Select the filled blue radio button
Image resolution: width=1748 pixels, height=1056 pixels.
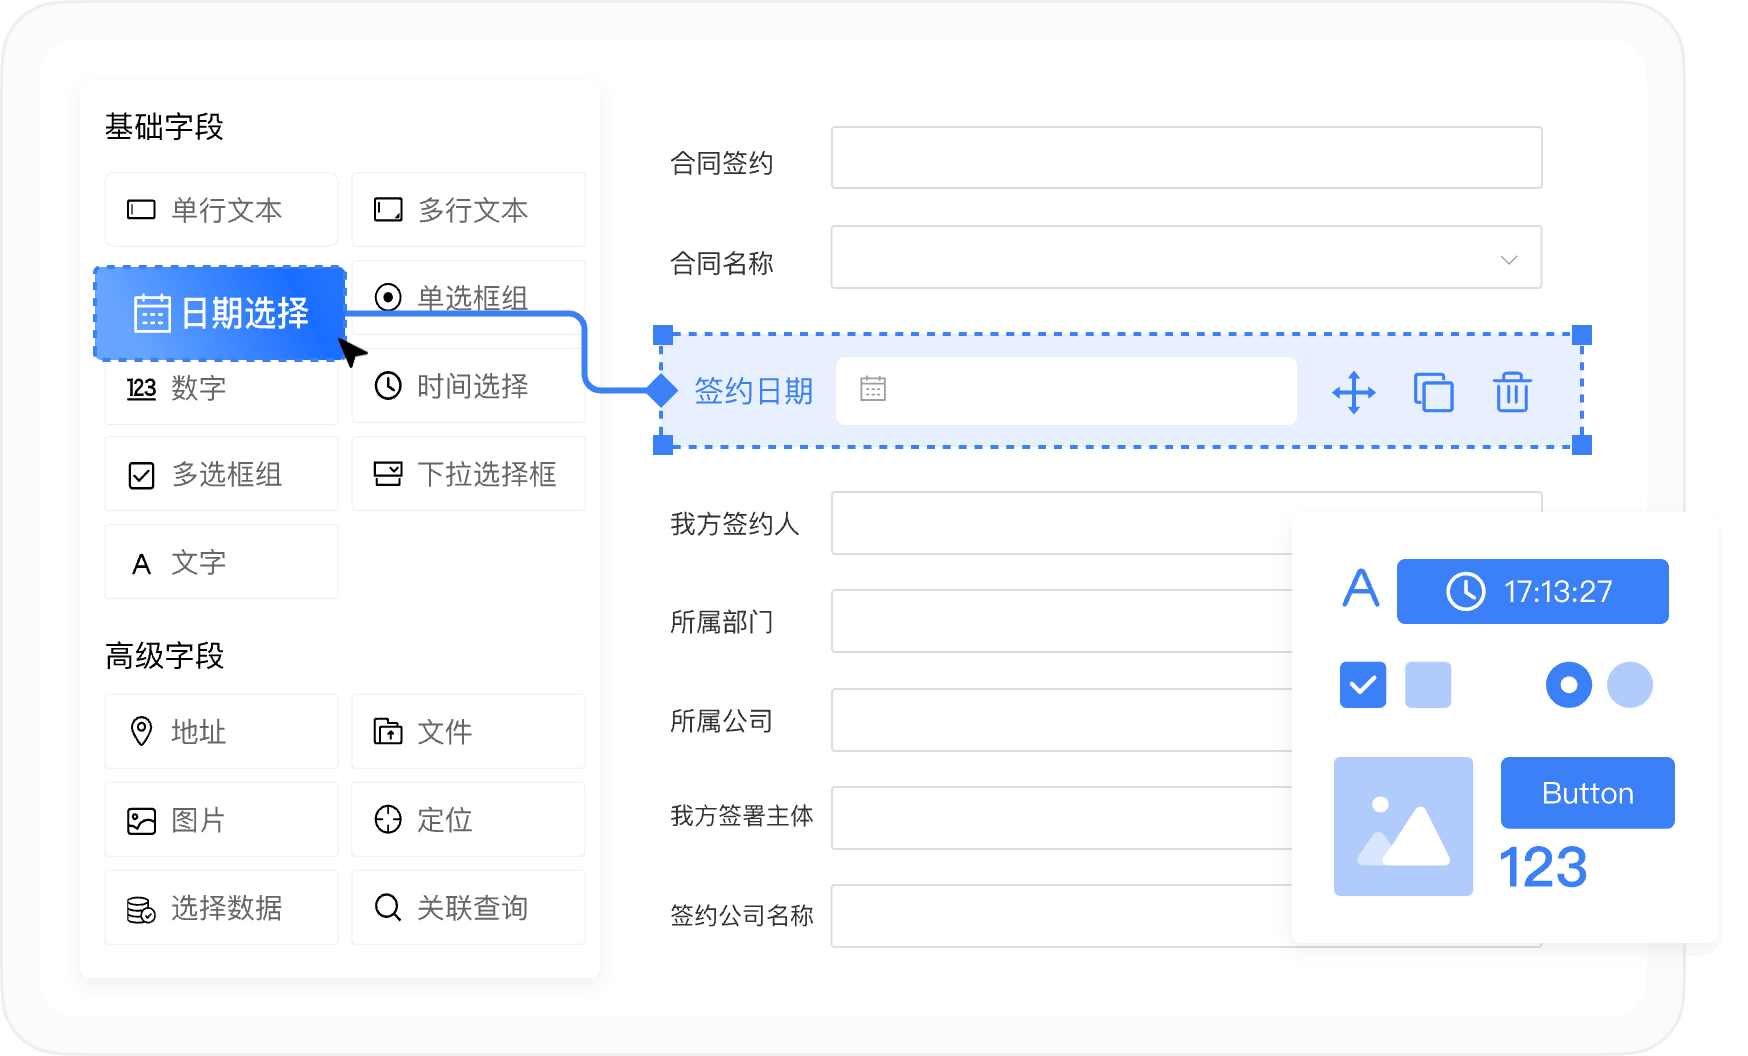(x=1568, y=685)
